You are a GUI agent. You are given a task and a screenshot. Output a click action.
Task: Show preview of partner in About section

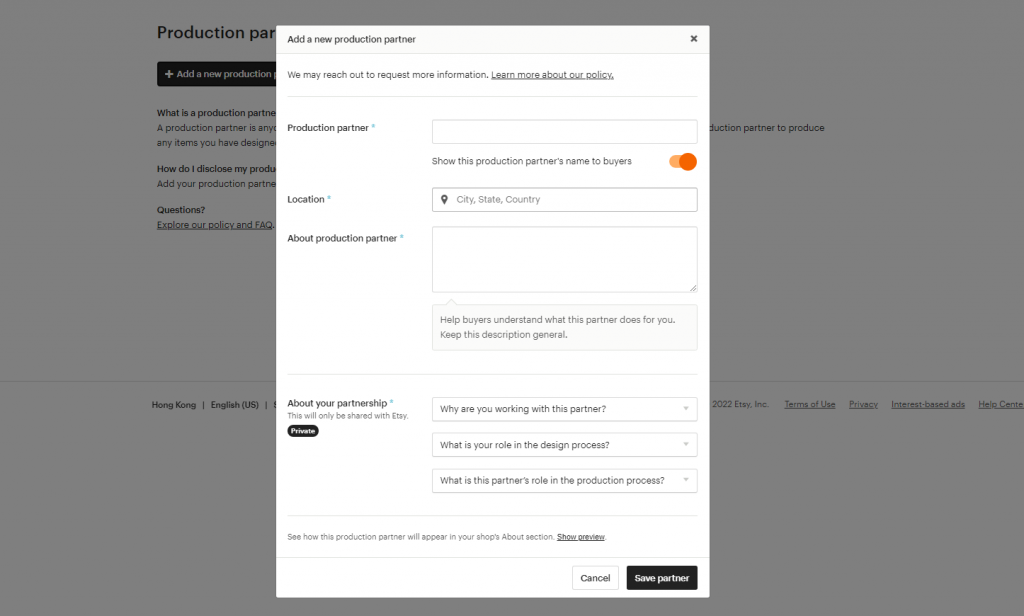tap(581, 536)
